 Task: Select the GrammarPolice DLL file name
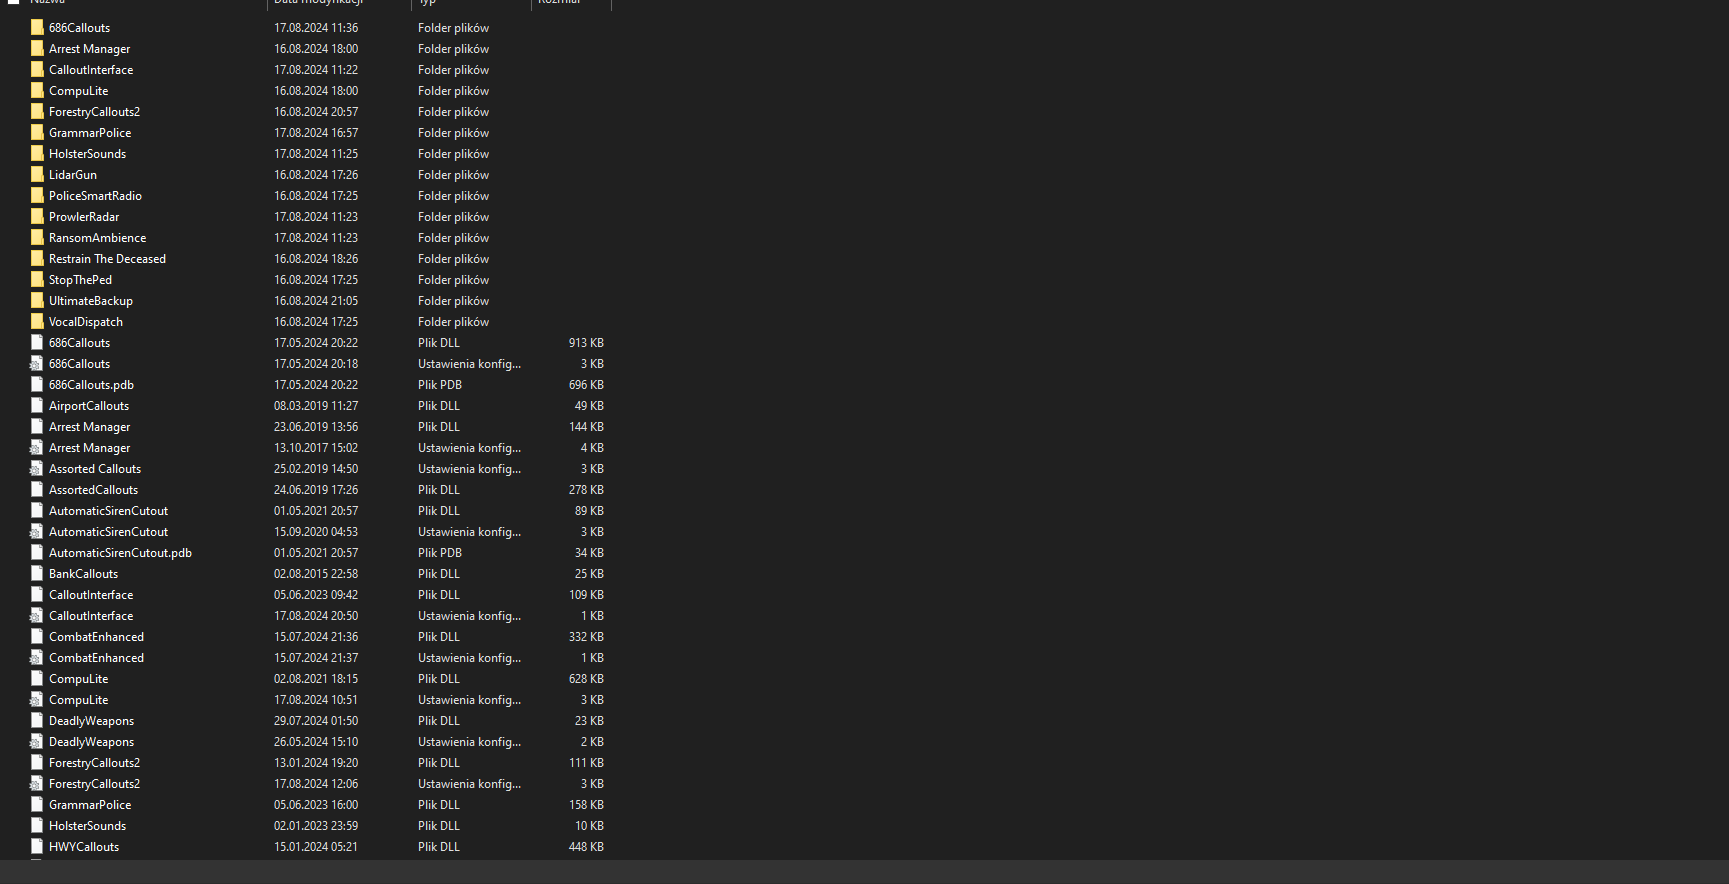(x=90, y=805)
